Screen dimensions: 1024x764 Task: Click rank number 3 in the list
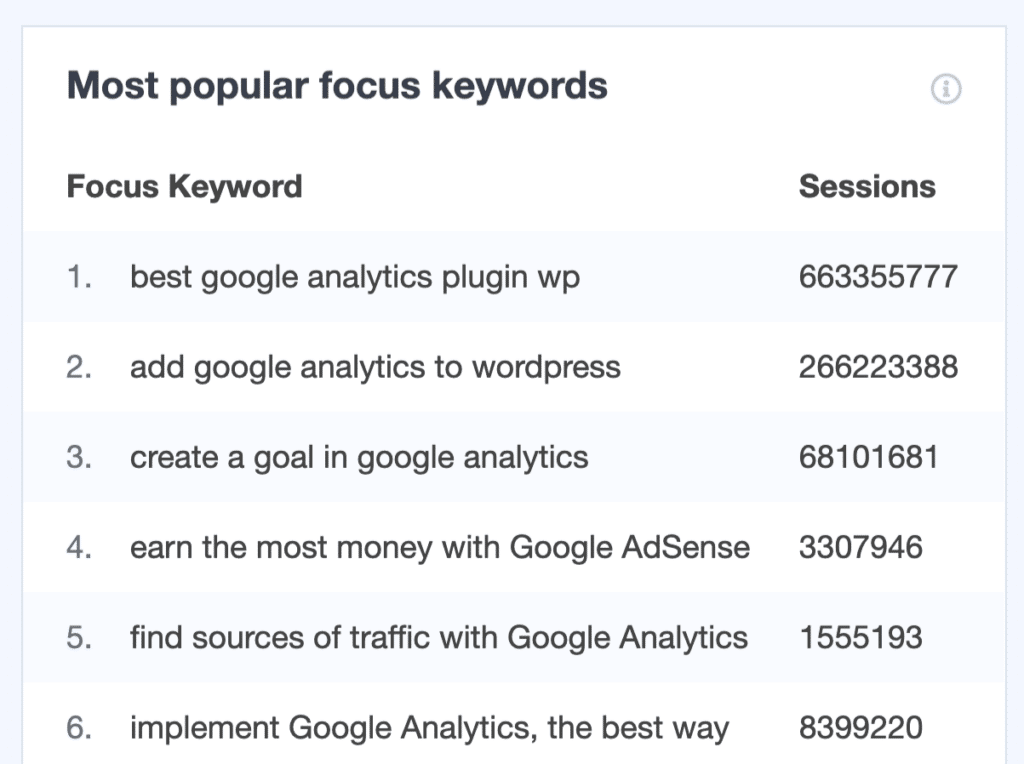pyautogui.click(x=79, y=457)
